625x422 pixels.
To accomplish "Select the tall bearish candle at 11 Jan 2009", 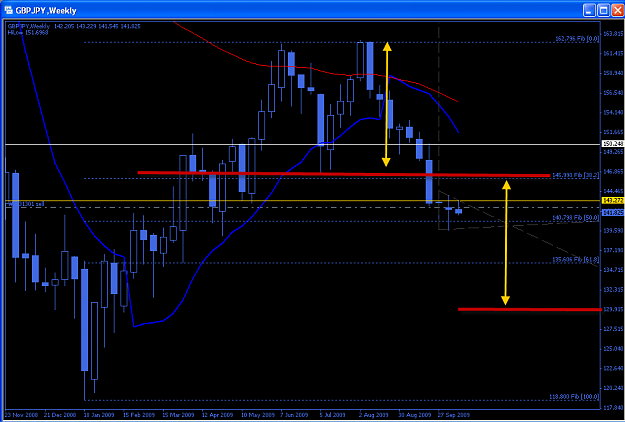I will click(x=85, y=320).
